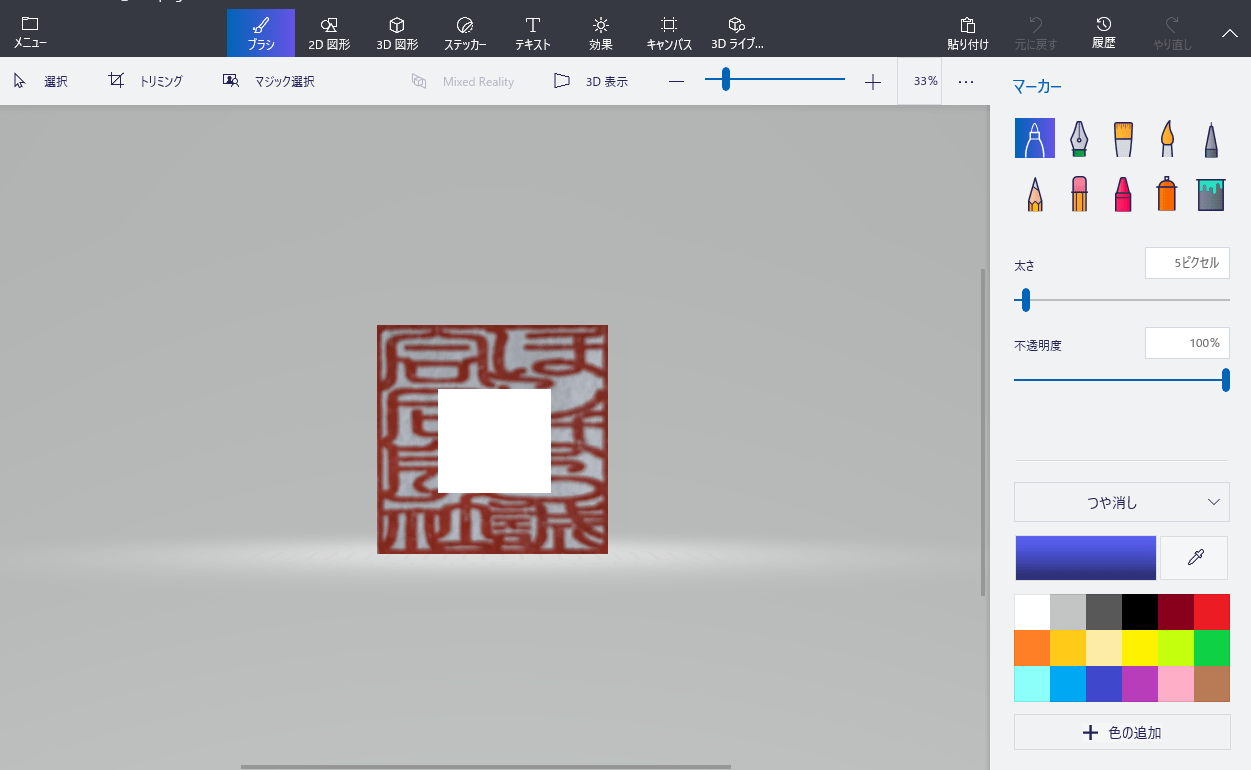Screen dimensions: 1251x770
Task: Open the テキスト tab
Action: pyautogui.click(x=533, y=32)
